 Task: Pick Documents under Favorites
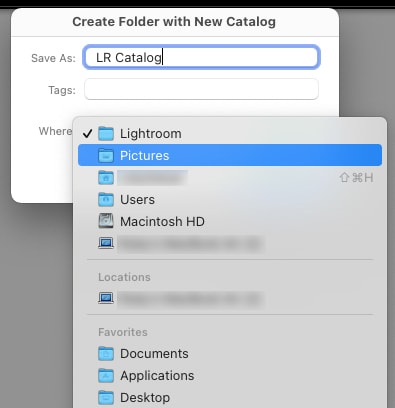(230, 354)
